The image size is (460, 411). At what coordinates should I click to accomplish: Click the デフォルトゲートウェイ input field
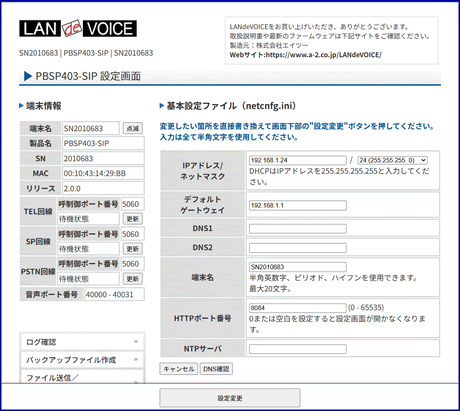tap(298, 205)
